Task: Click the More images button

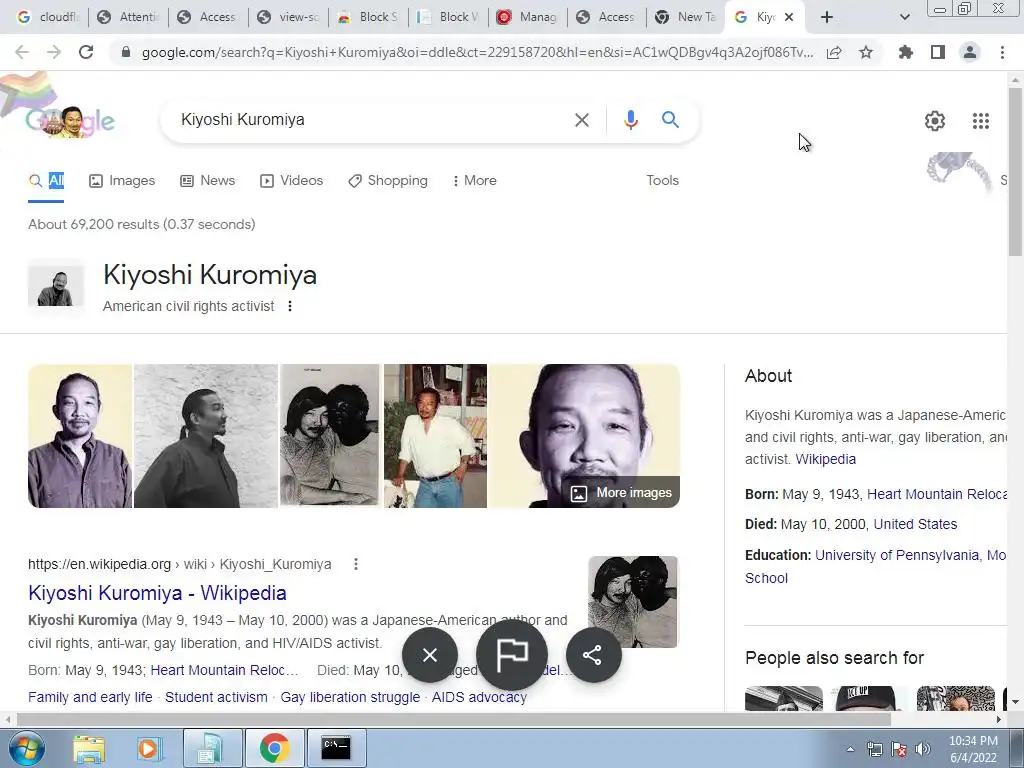Action: pyautogui.click(x=621, y=492)
